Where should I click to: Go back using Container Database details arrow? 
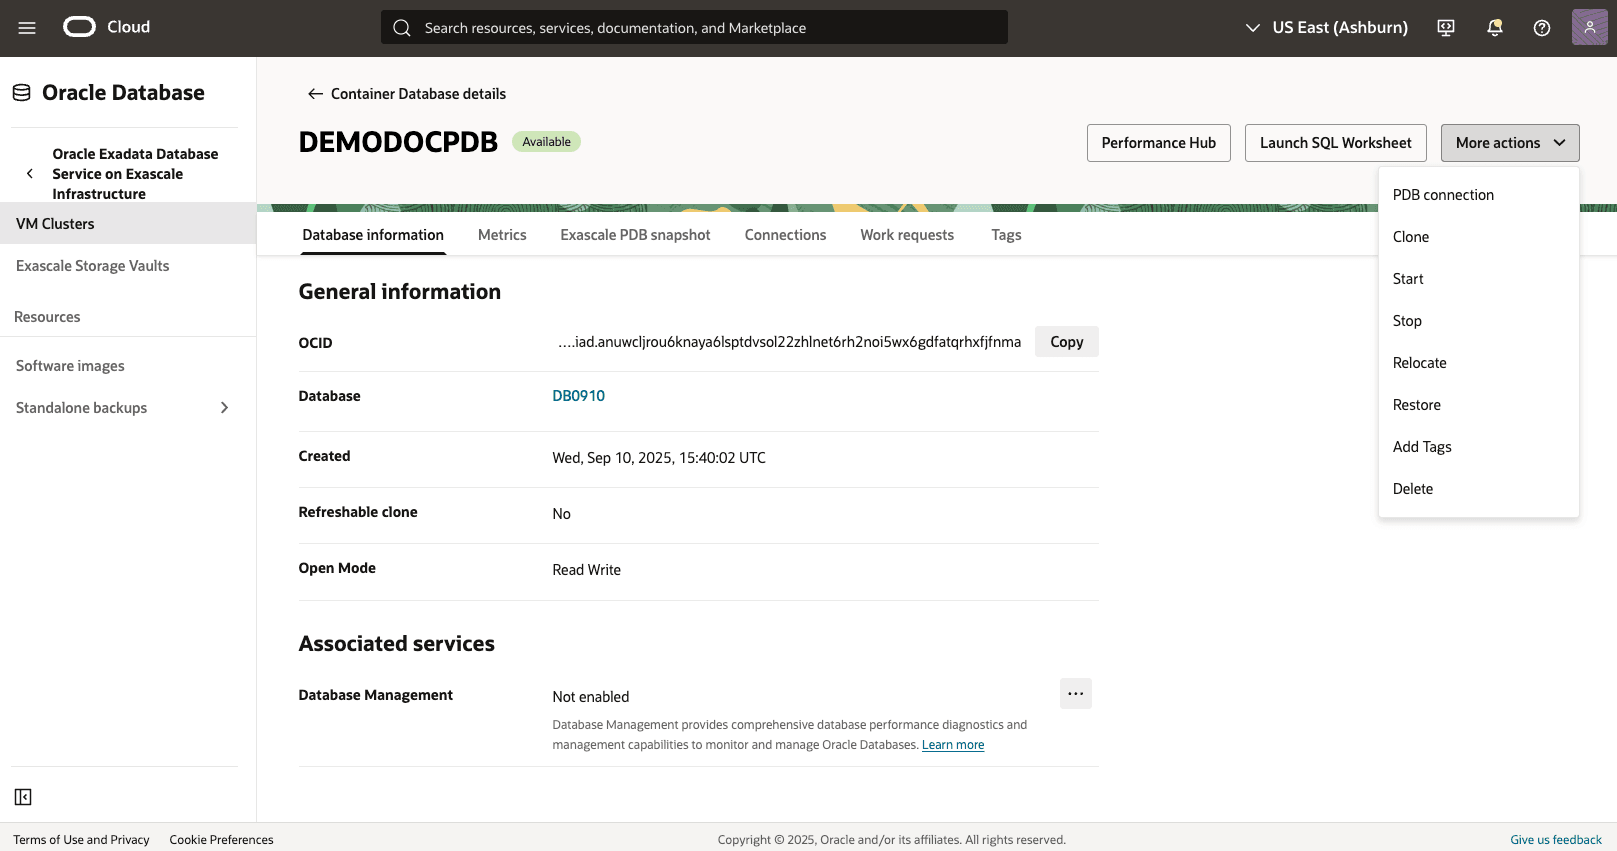coord(315,94)
